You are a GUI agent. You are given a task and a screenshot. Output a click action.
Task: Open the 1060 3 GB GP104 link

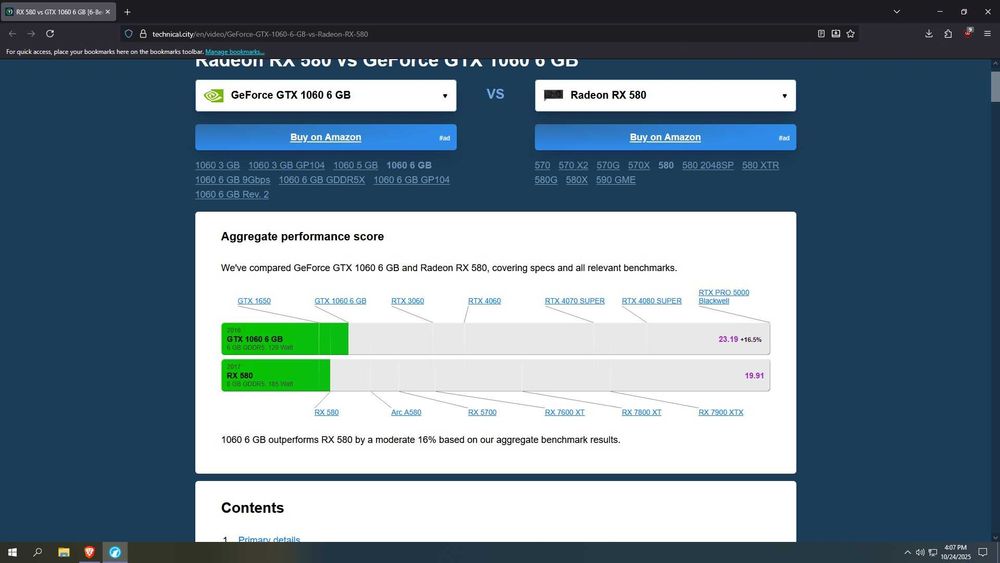(286, 165)
